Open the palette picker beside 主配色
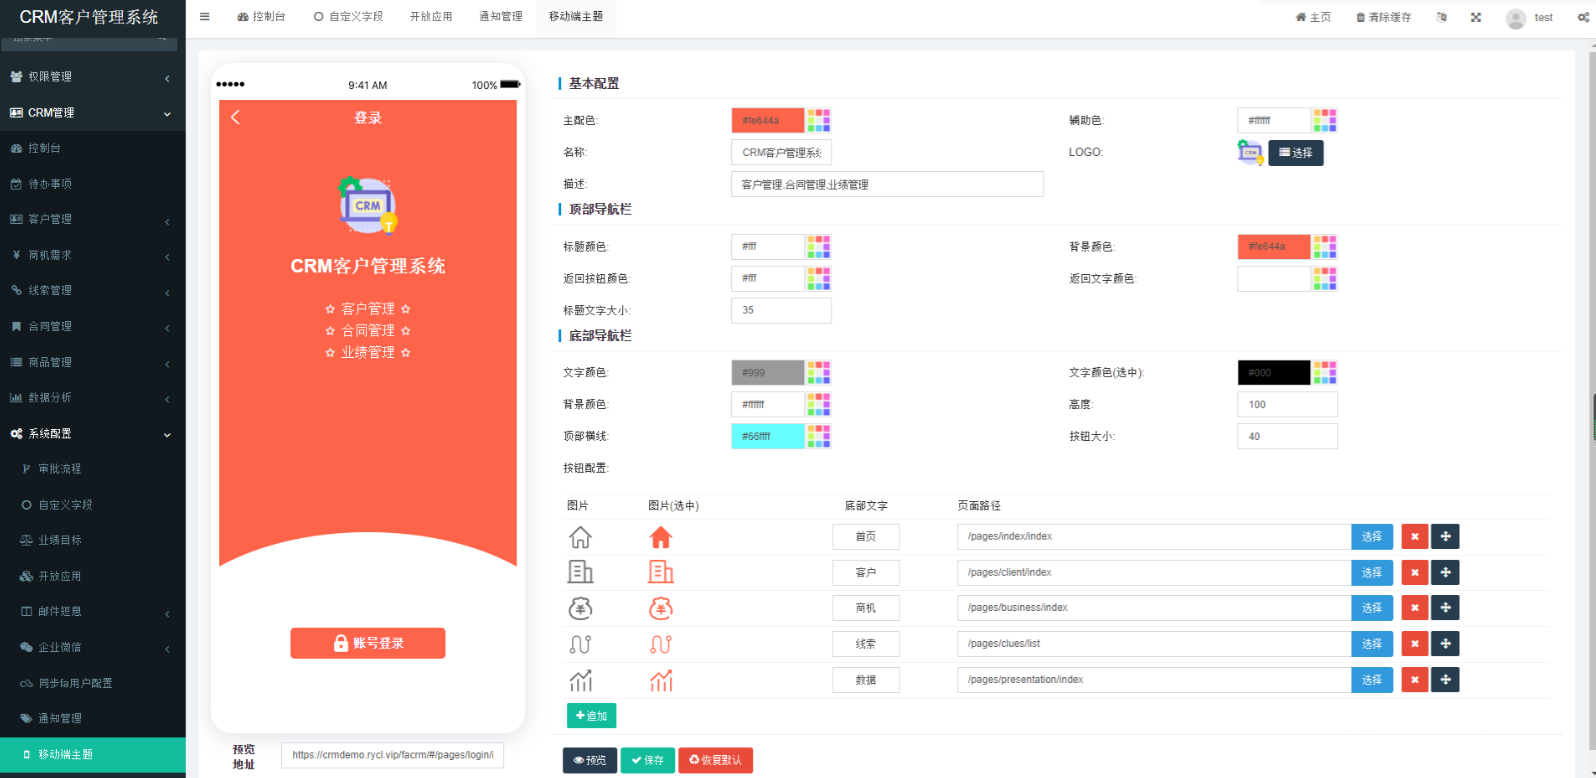Image resolution: width=1596 pixels, height=778 pixels. coord(819,121)
